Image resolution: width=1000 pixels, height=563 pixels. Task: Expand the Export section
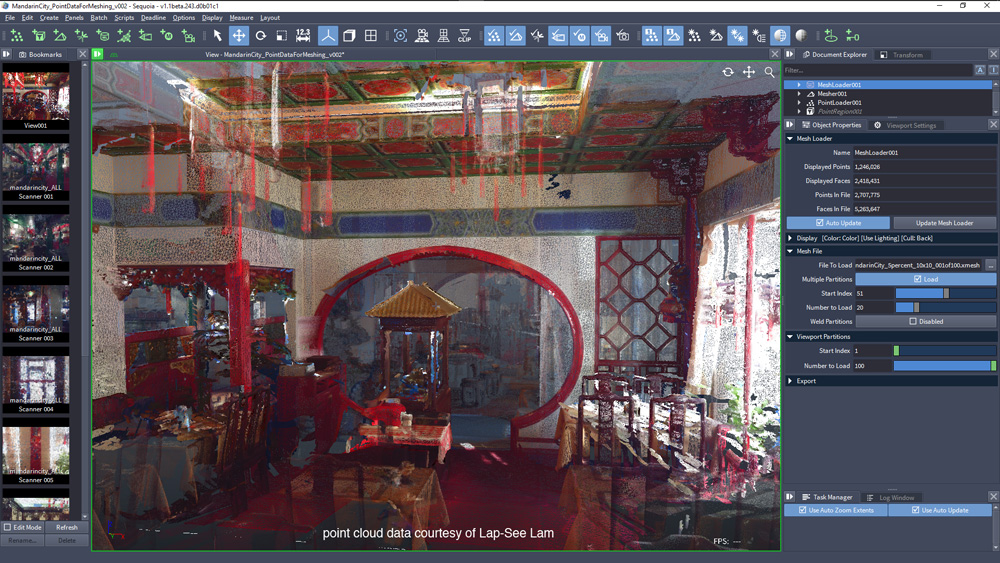[x=790, y=381]
